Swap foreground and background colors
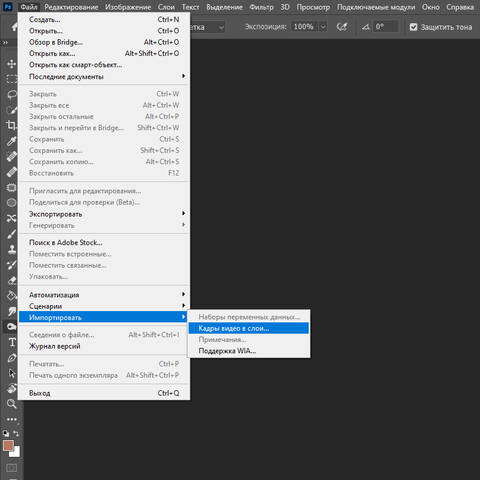Image resolution: width=480 pixels, height=480 pixels. (16, 433)
